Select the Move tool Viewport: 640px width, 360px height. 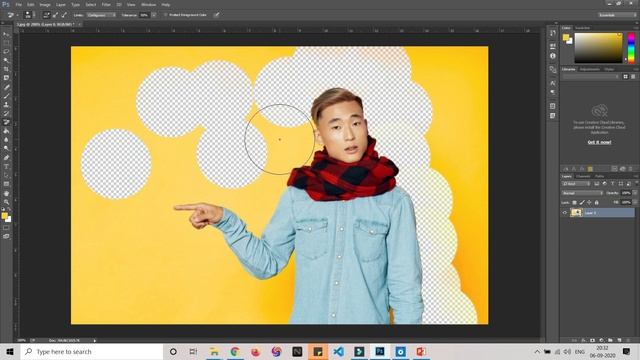pos(6,34)
